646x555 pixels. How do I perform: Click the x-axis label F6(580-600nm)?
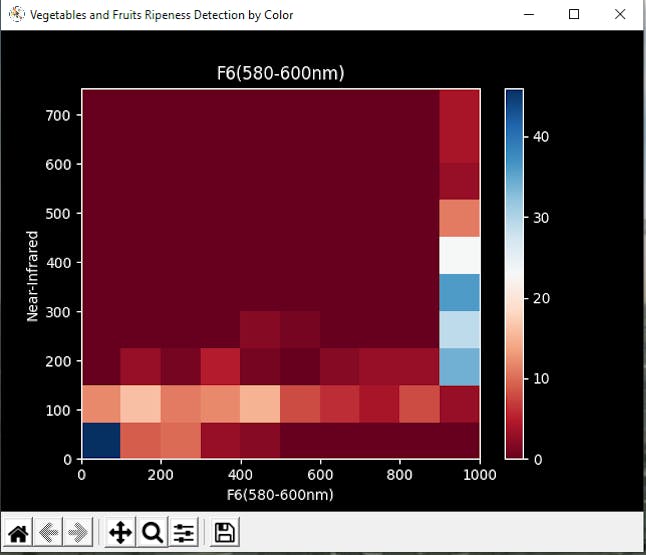280,494
